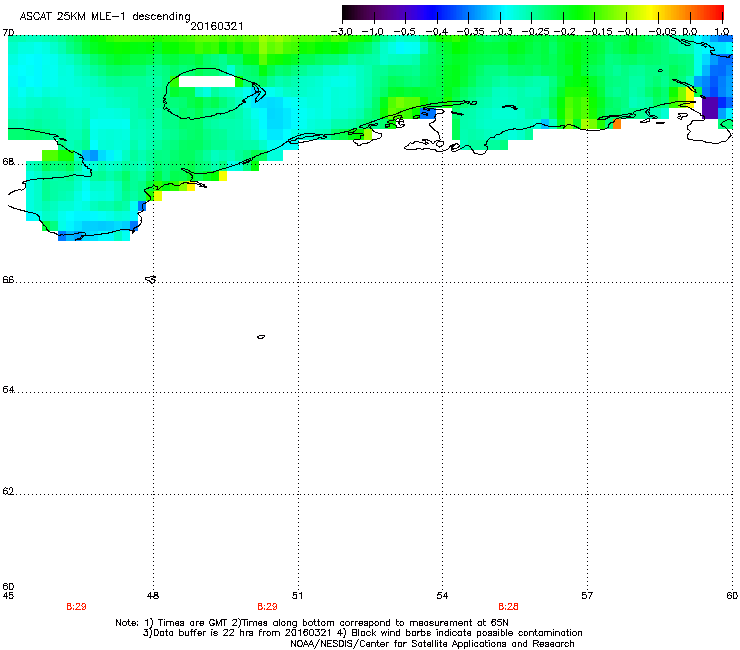Click the latitude '62' axis label
The height and width of the screenshot is (650, 740).
click(x=8, y=492)
